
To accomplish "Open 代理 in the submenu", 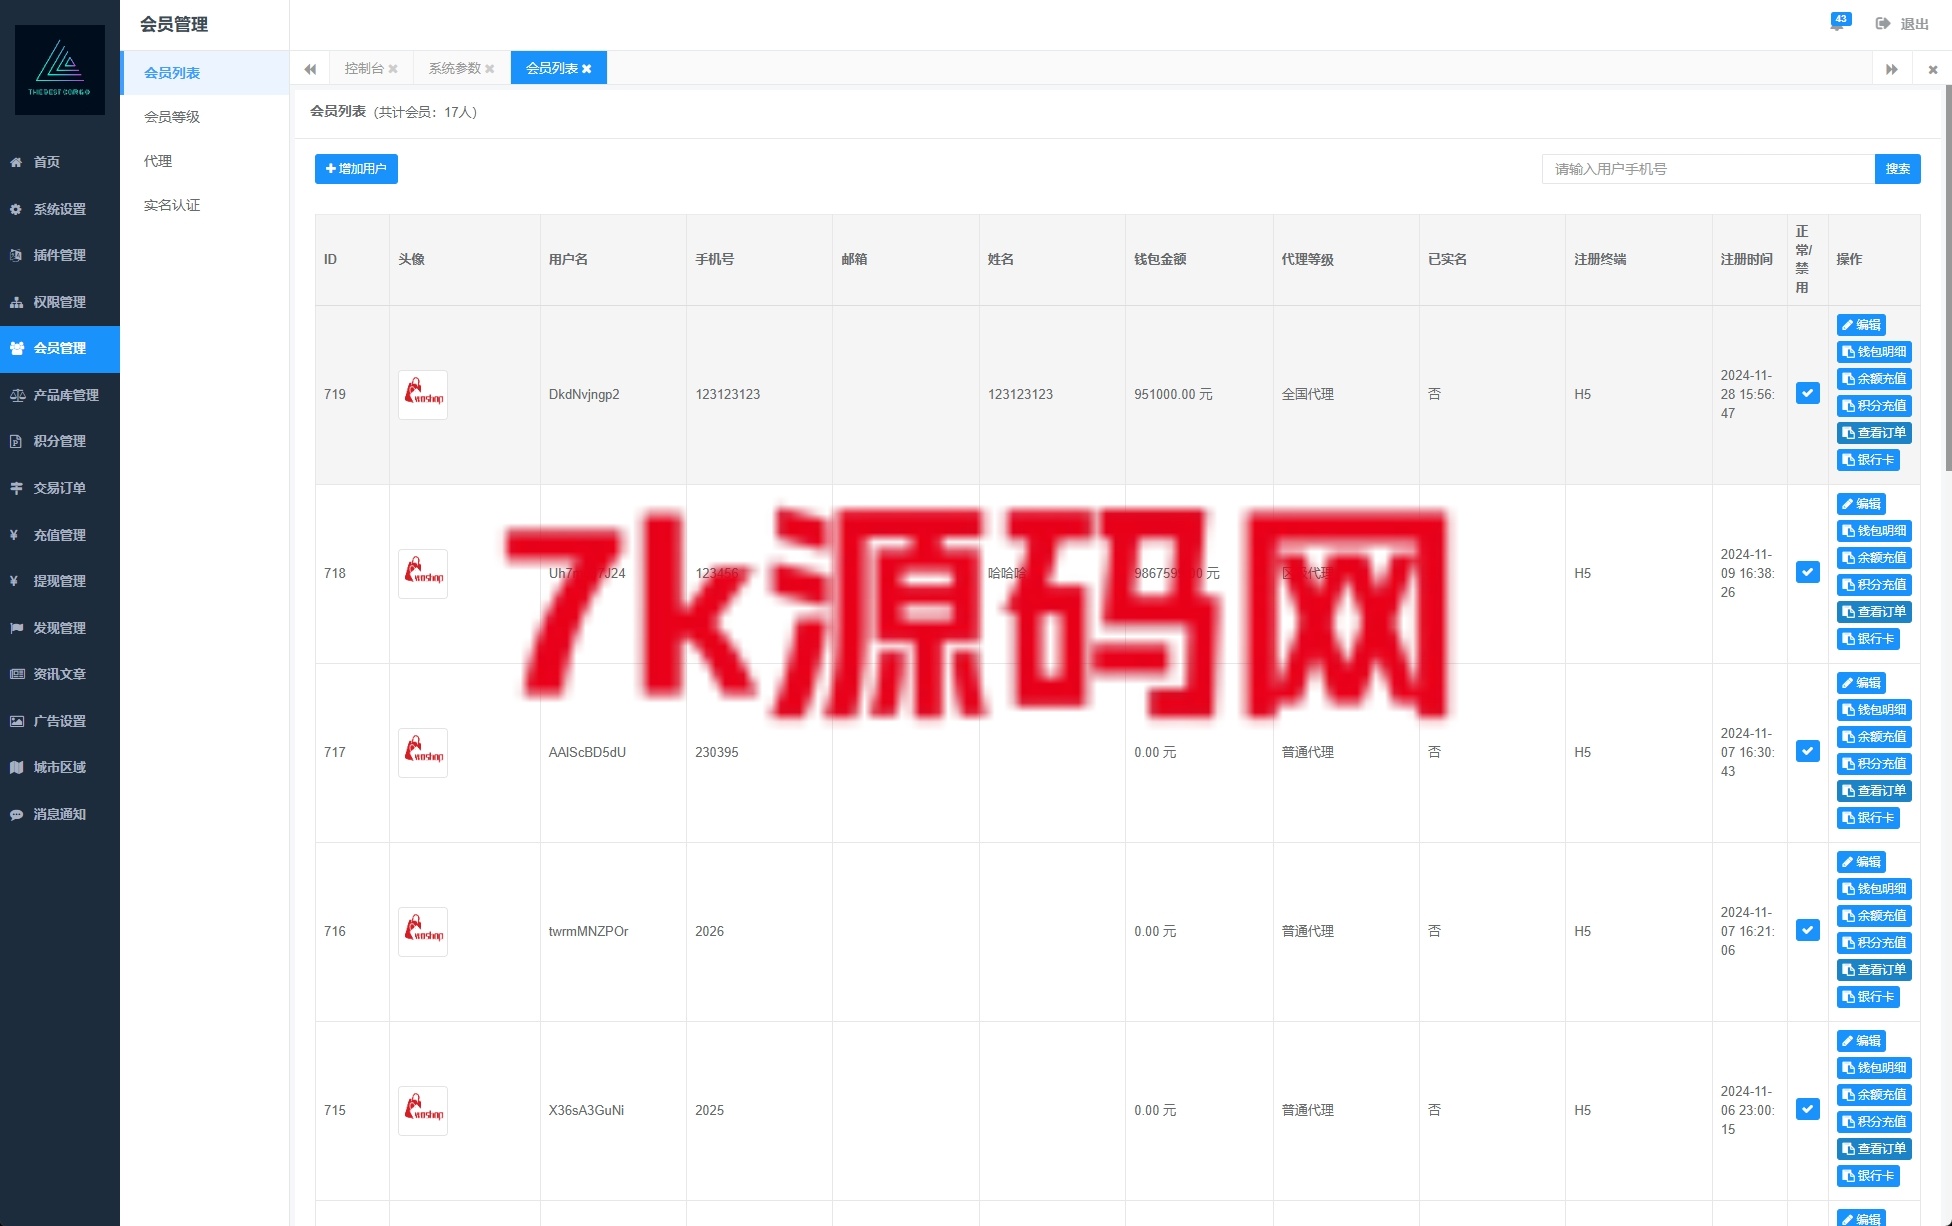I will coord(205,161).
